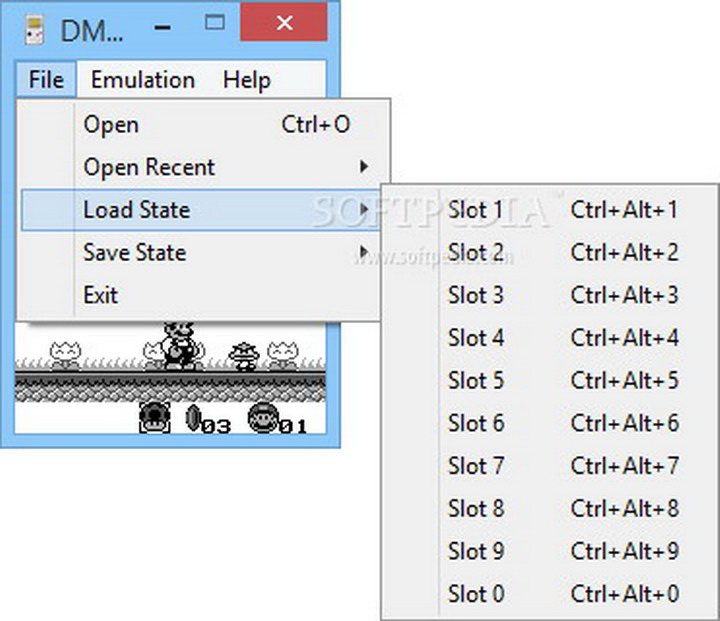This screenshot has height=621, width=720.
Task: Load state from Slot 2
Action: click(475, 253)
